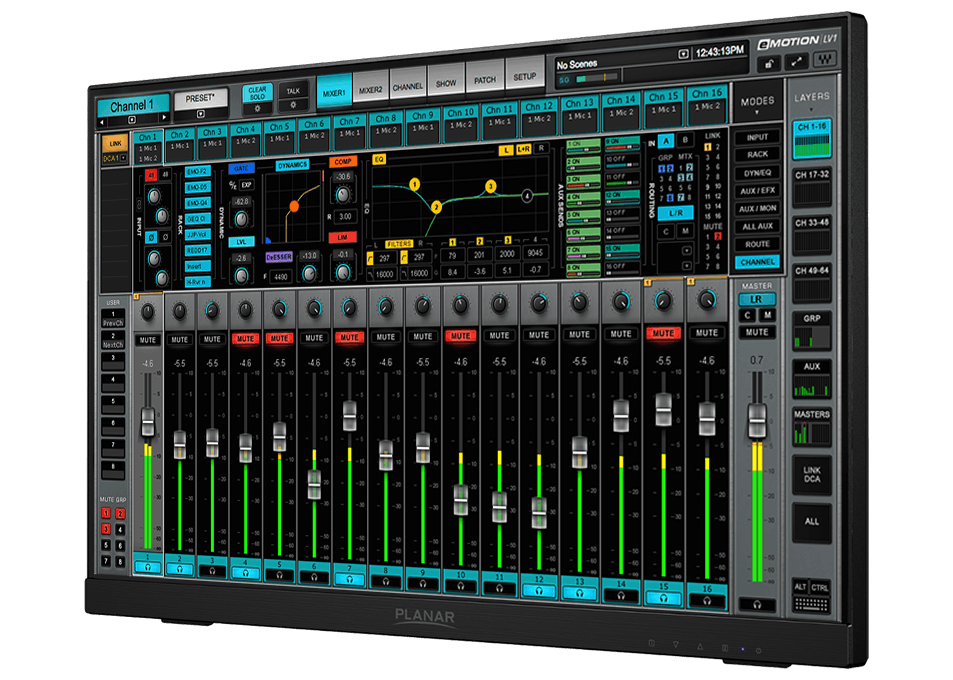The width and height of the screenshot is (953, 680).
Task: Click the LINK DCA button
Action: [x=812, y=476]
